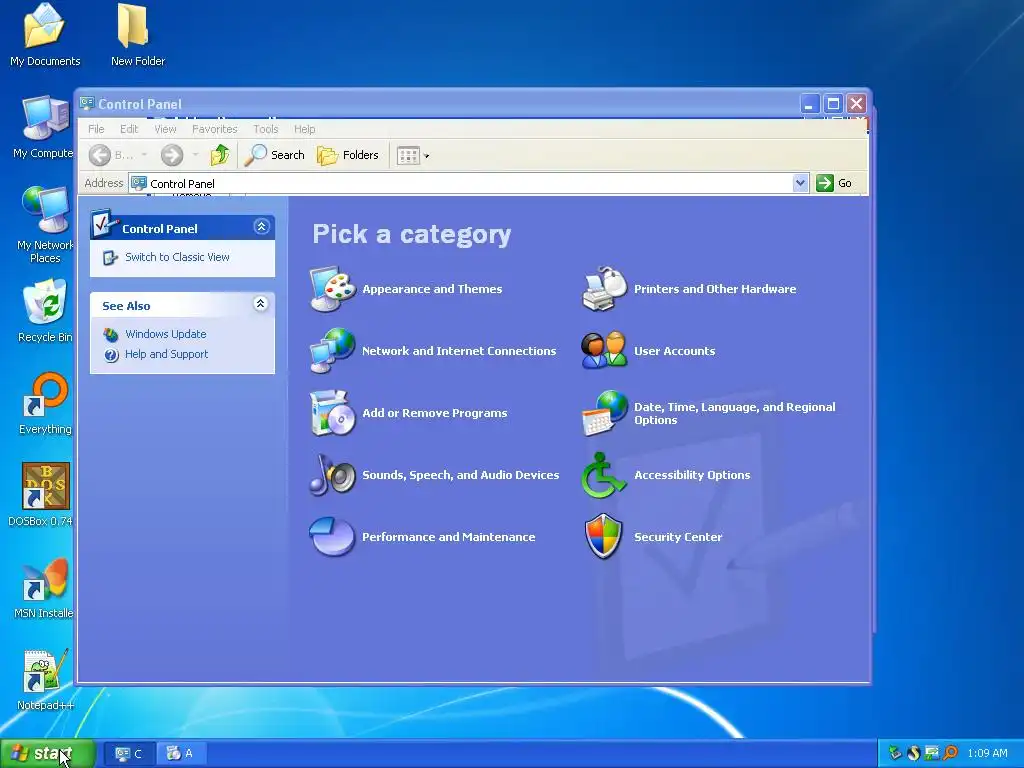Screen dimensions: 1024x768
Task: Click the Back arrow toolbar button
Action: point(100,155)
